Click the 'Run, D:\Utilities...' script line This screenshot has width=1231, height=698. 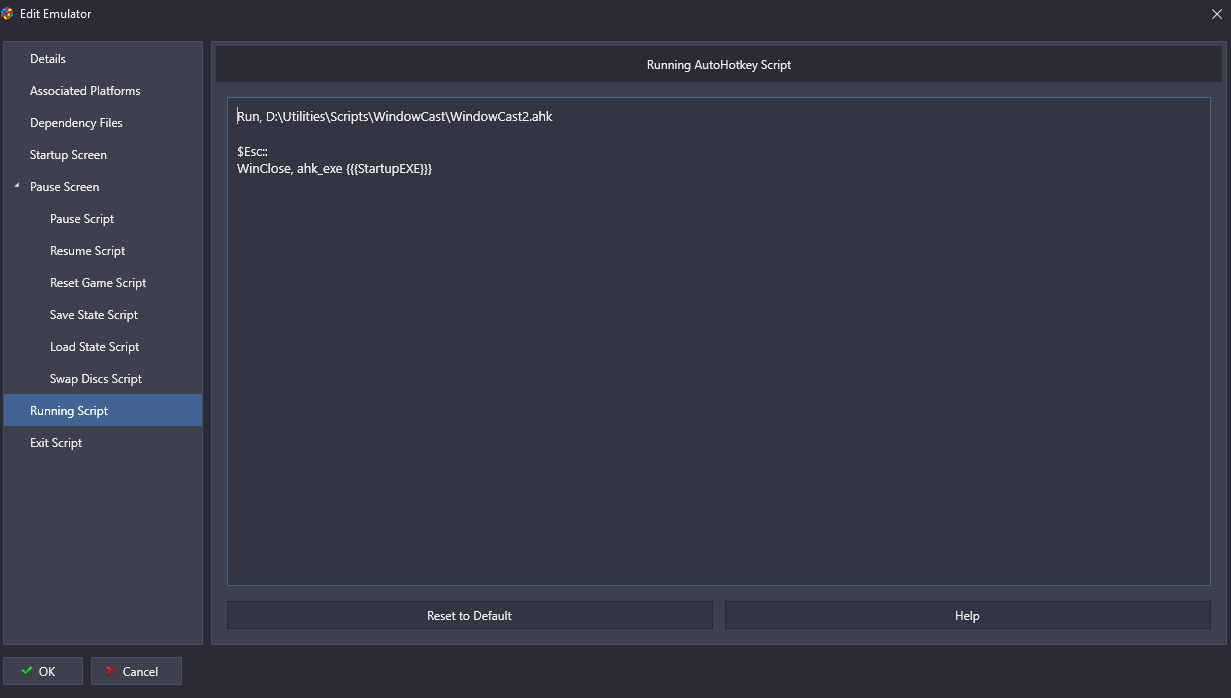[394, 117]
